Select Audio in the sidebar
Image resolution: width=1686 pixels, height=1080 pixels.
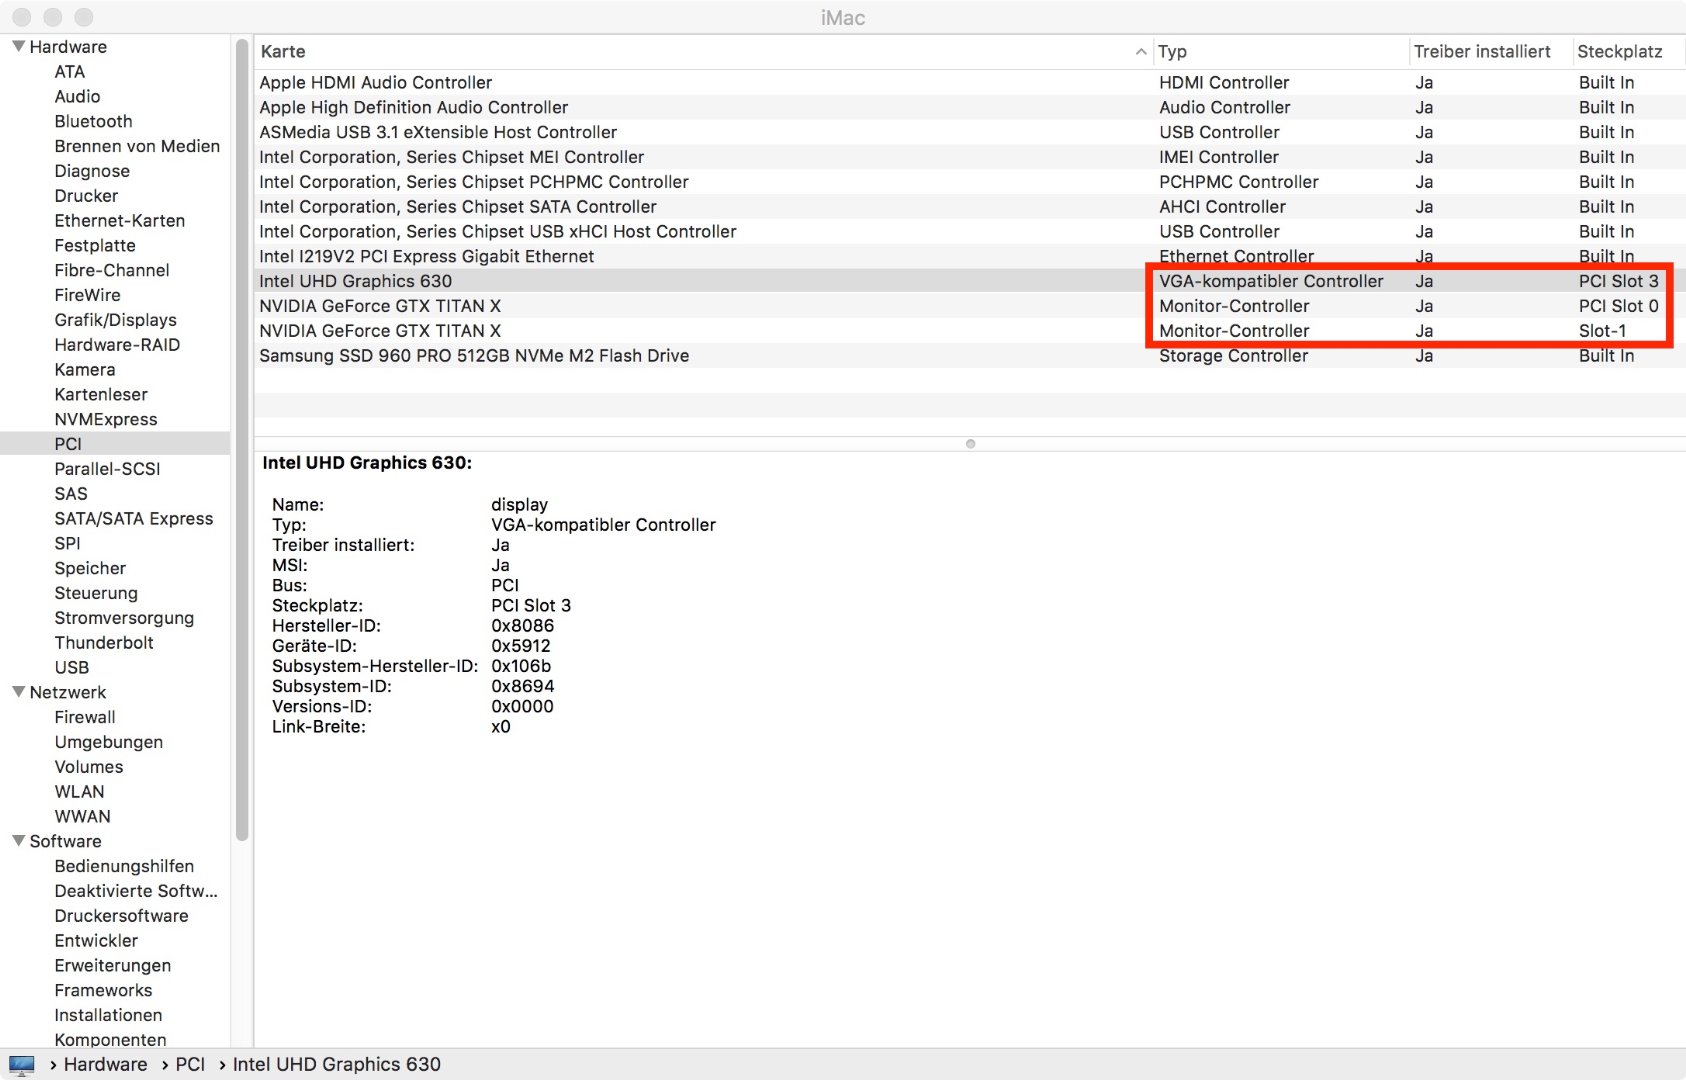point(77,96)
